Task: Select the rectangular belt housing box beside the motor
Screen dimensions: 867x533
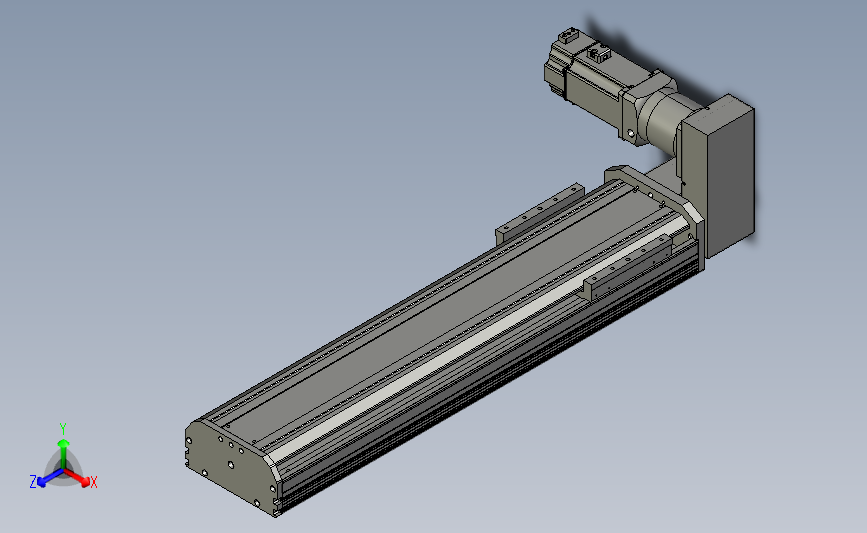Action: pyautogui.click(x=720, y=176)
